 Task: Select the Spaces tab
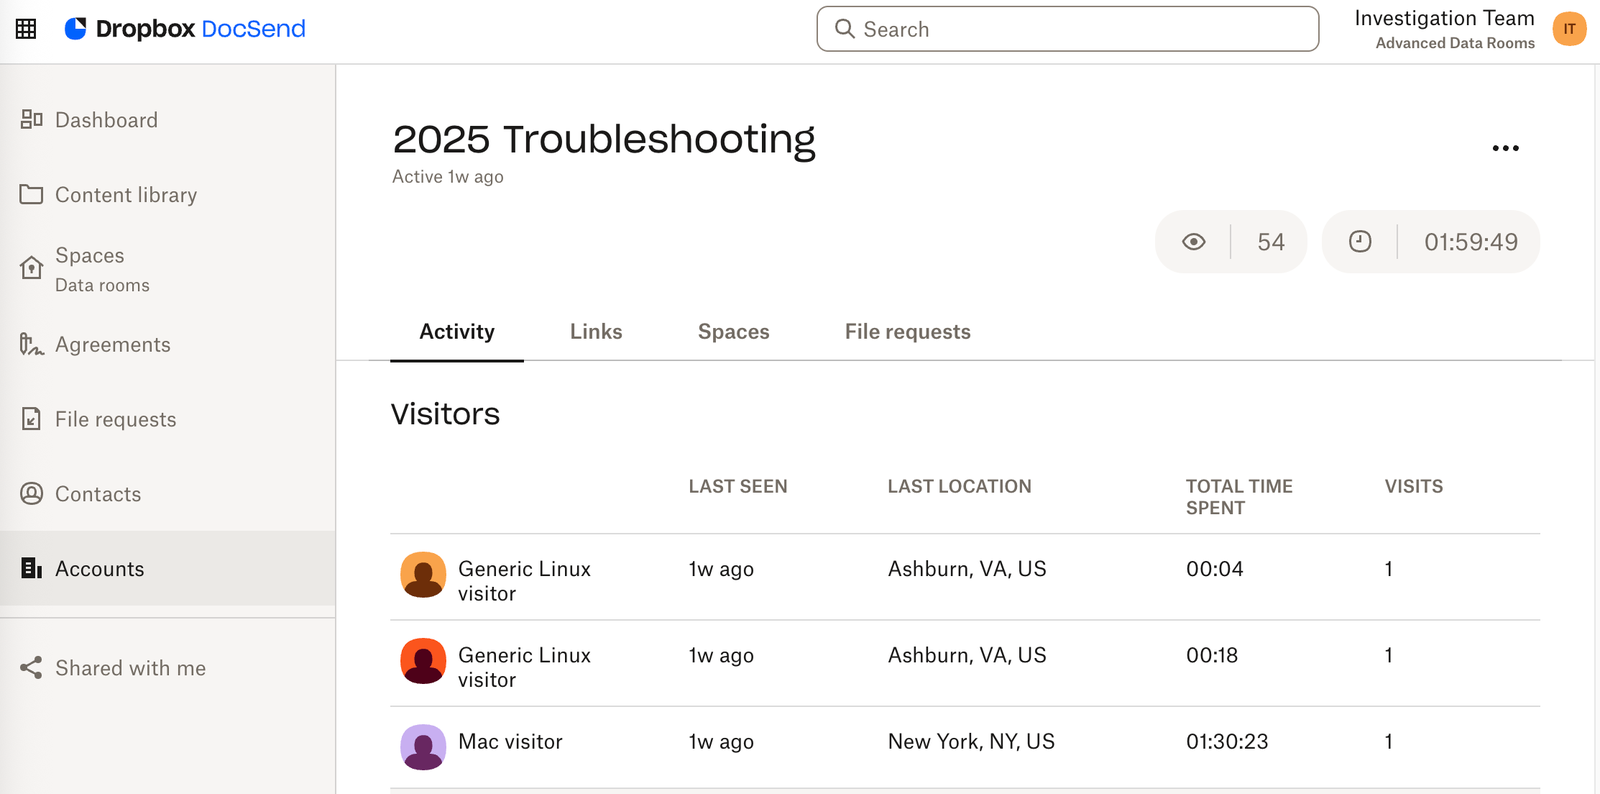click(x=733, y=332)
